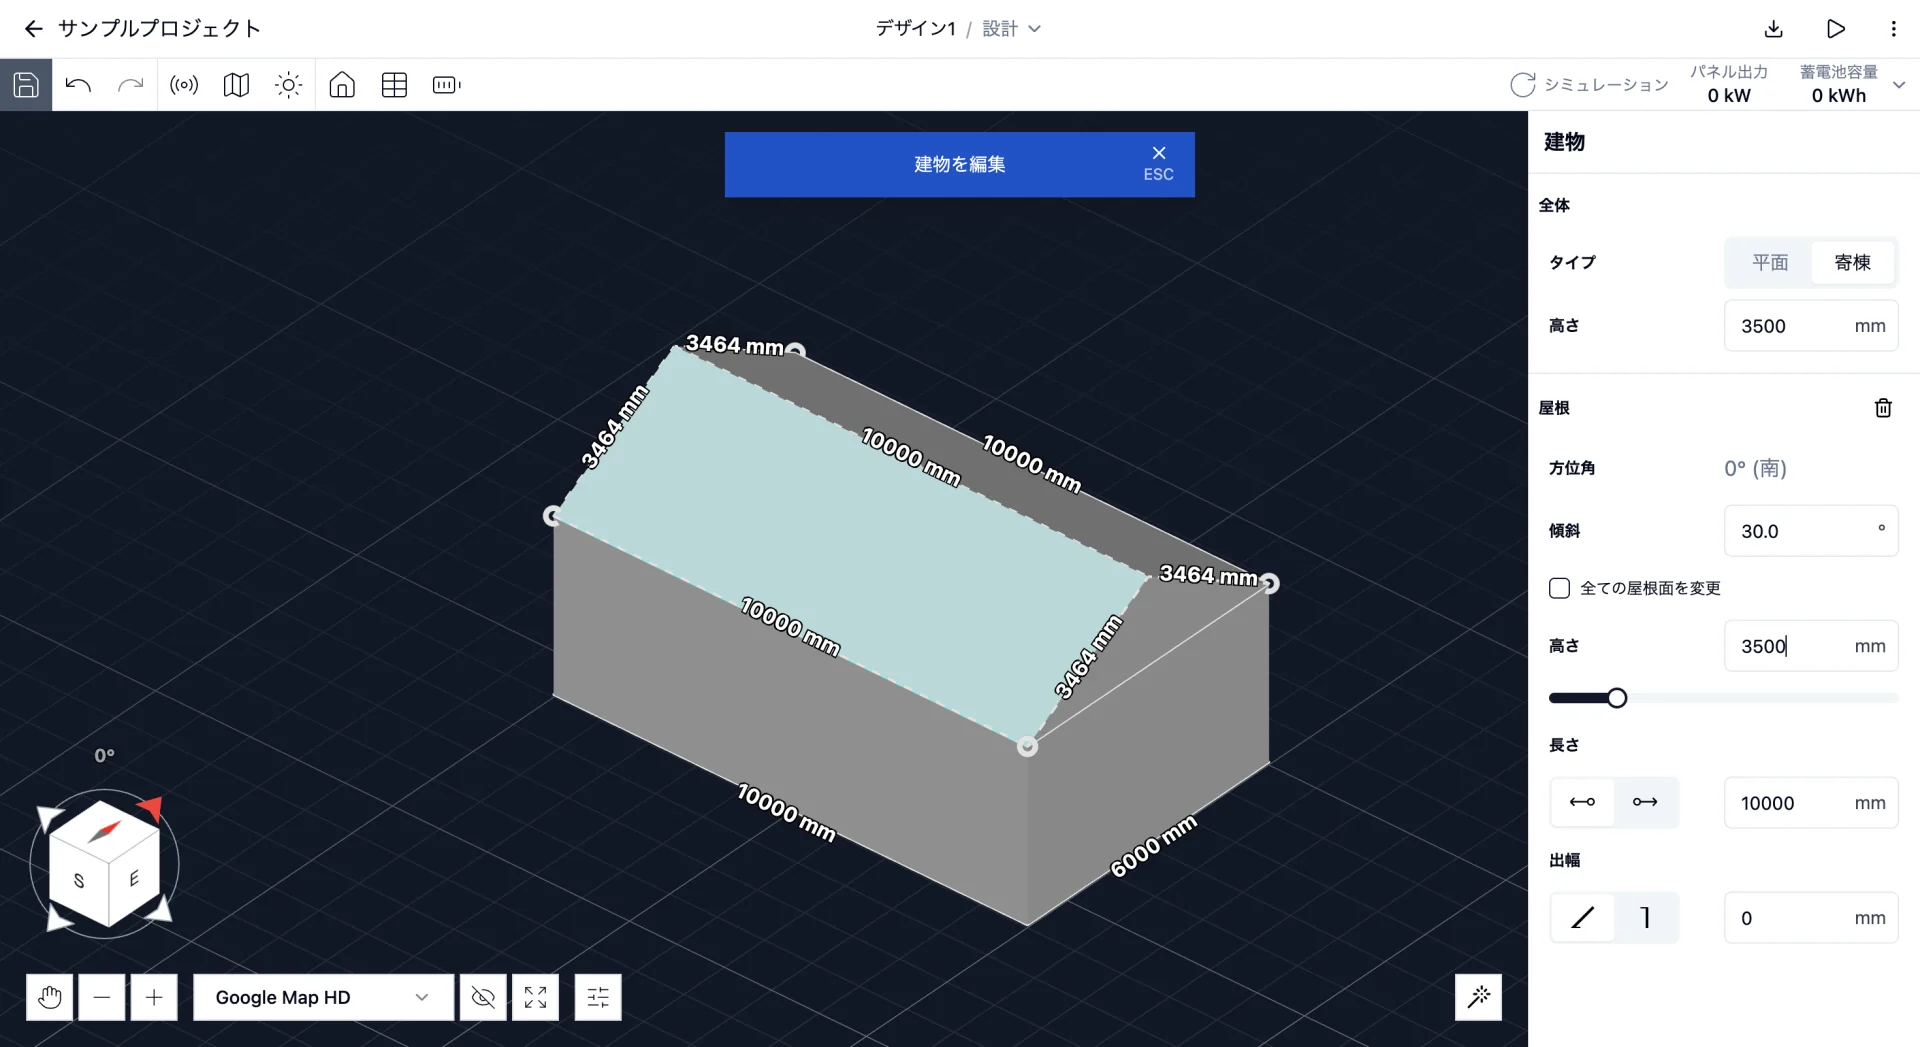Open the three-dot more options menu
Image resolution: width=1920 pixels, height=1047 pixels.
[x=1893, y=29]
